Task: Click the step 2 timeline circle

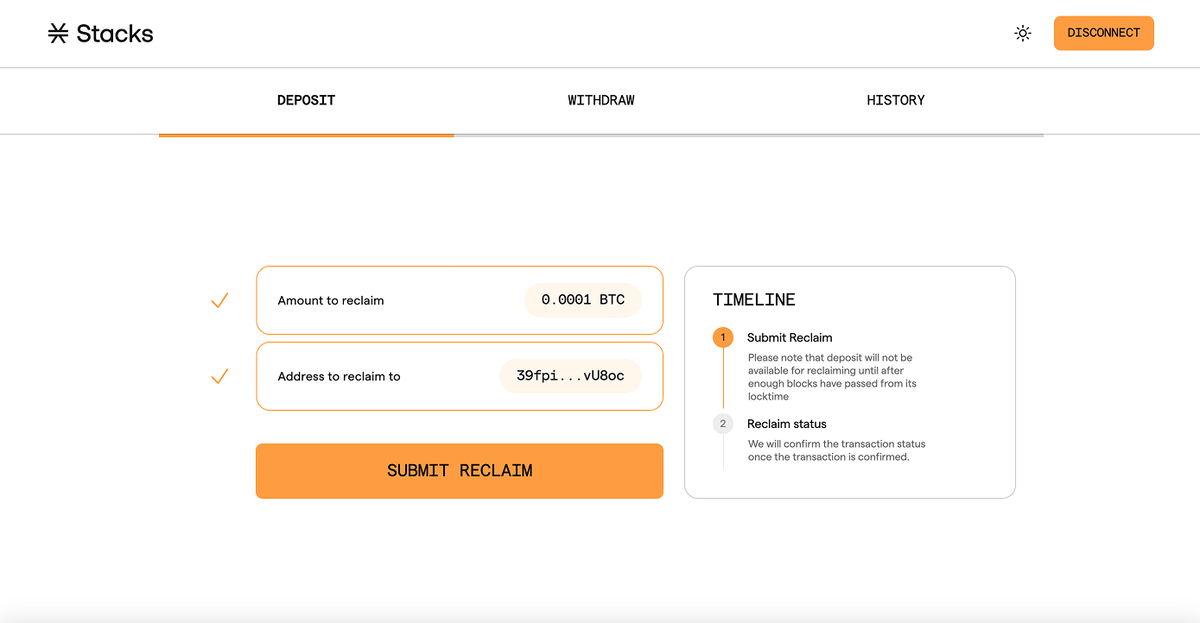Action: 723,424
